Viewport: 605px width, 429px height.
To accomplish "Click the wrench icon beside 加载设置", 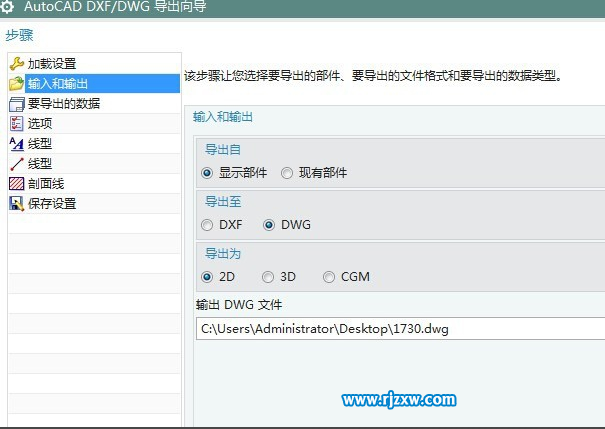I will pos(16,64).
